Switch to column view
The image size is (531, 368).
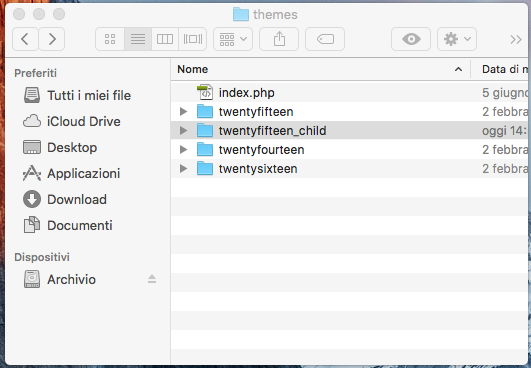coord(165,39)
